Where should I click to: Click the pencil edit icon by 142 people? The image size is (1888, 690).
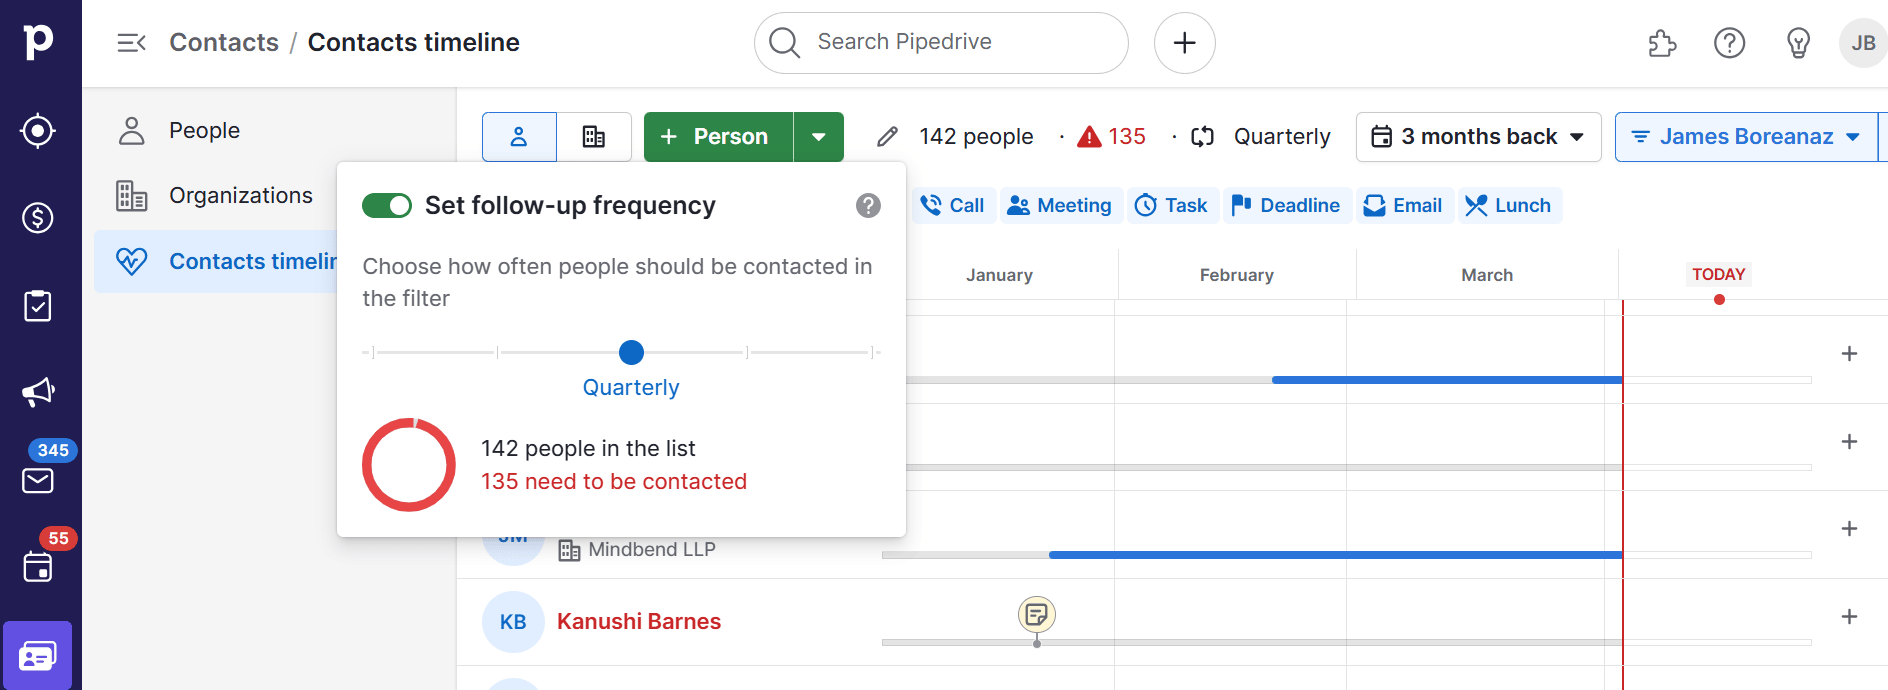pyautogui.click(x=887, y=137)
